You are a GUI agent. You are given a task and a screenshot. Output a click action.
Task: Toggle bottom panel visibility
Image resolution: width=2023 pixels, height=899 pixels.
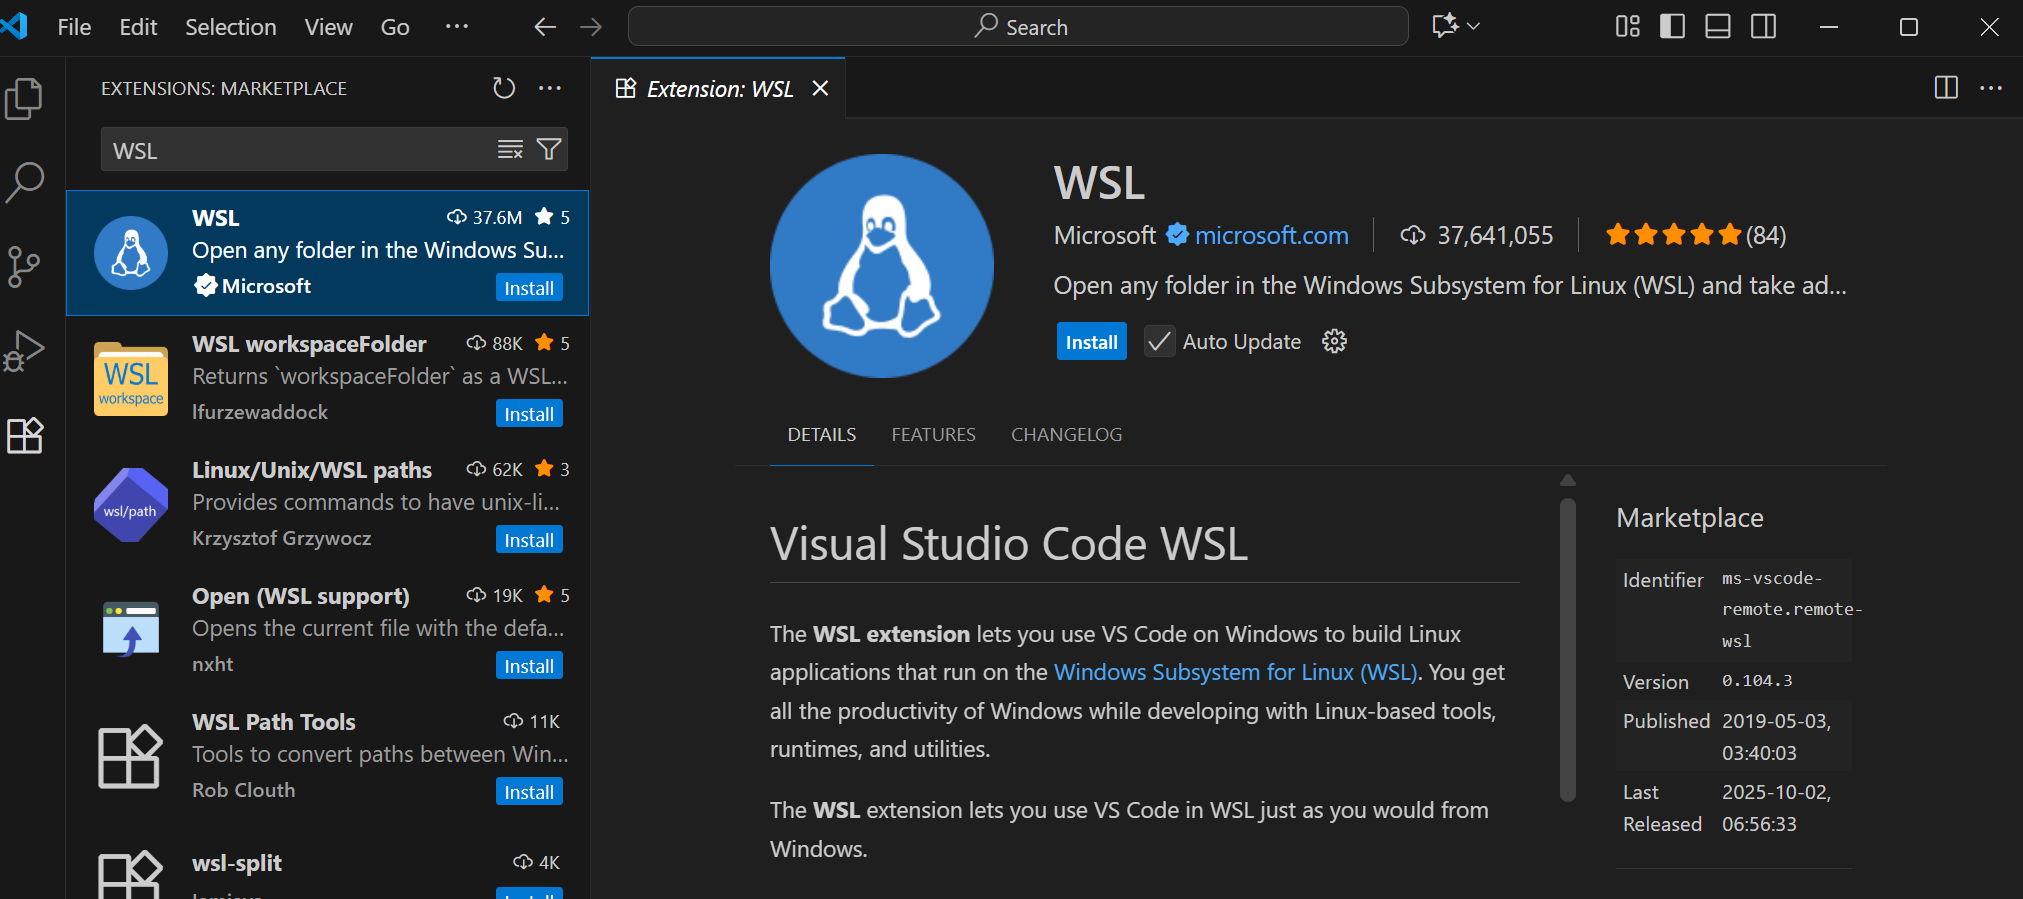coord(1718,27)
